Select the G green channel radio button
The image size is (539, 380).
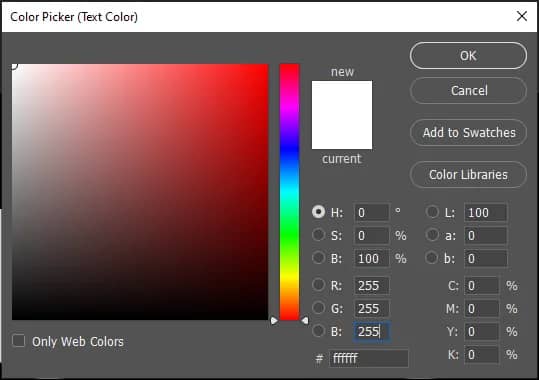tap(318, 308)
